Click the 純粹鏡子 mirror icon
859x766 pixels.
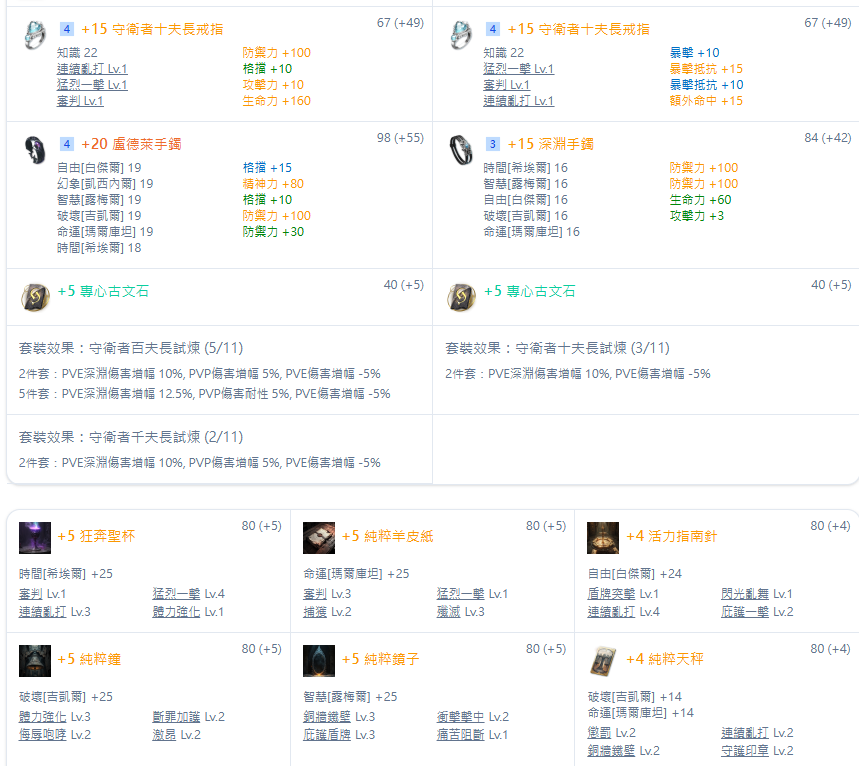tap(319, 661)
